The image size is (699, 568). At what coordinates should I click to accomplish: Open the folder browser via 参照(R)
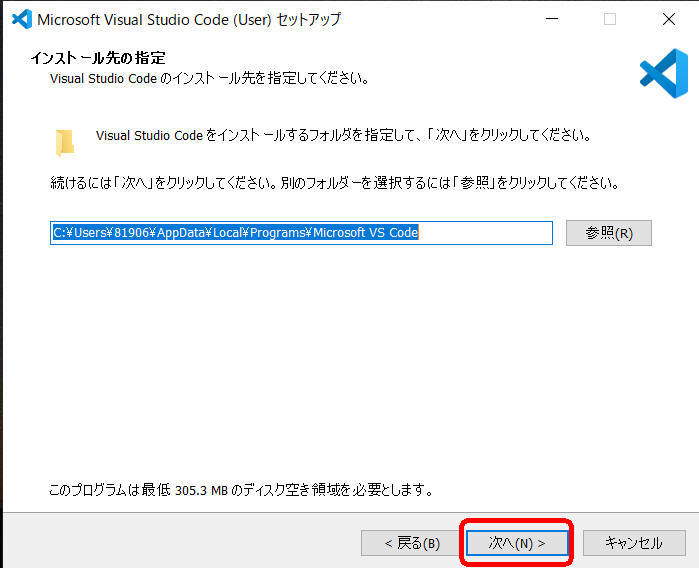(x=609, y=233)
